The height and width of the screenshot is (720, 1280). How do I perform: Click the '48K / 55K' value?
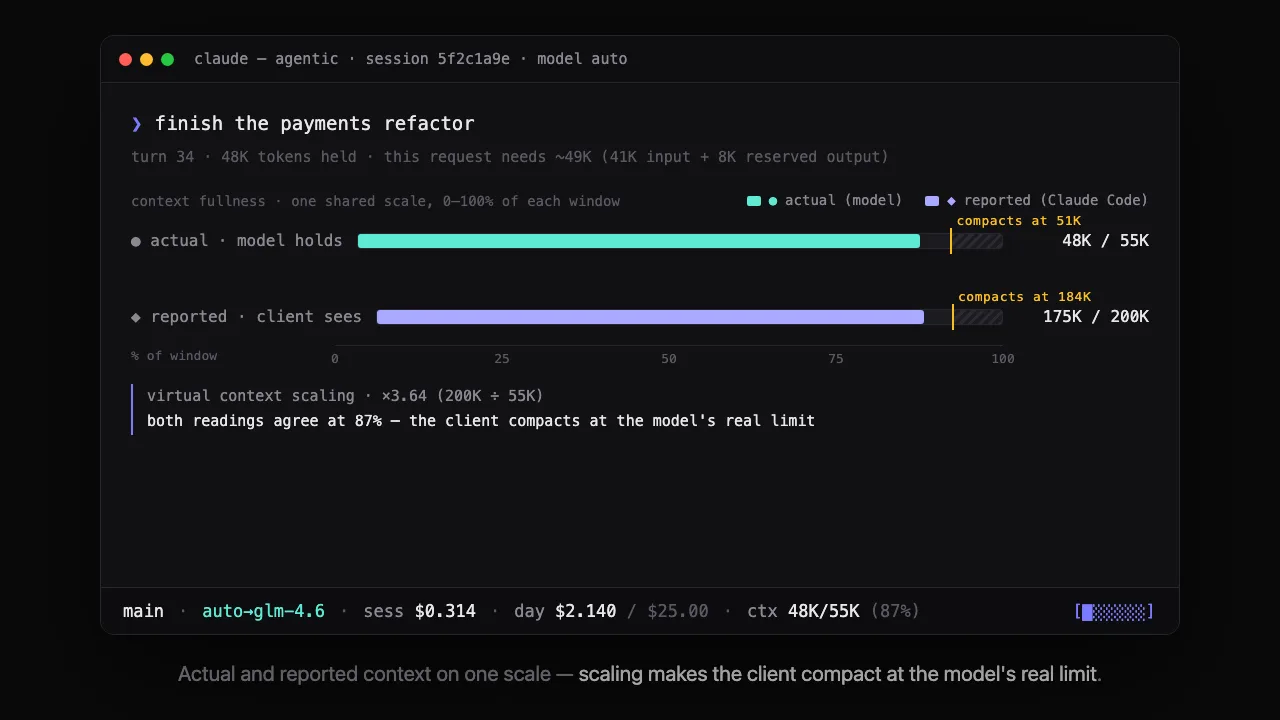point(1105,241)
